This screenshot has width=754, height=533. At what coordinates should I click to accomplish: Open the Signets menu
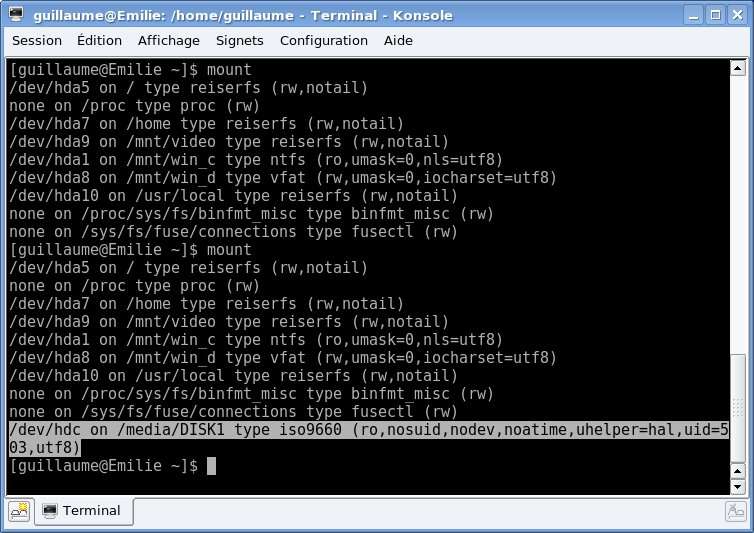click(x=239, y=40)
